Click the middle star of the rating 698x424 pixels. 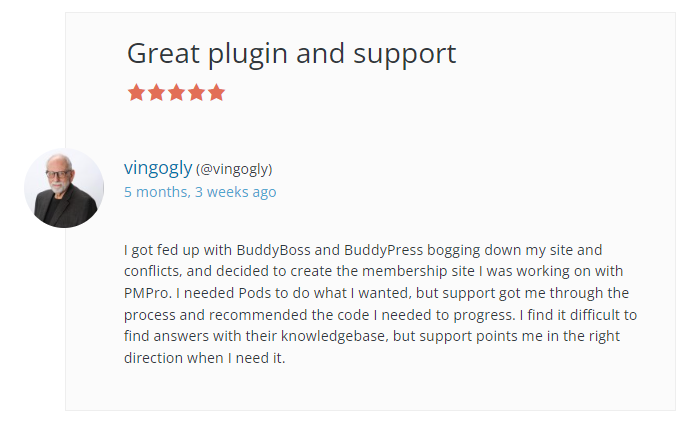pyautogui.click(x=177, y=93)
